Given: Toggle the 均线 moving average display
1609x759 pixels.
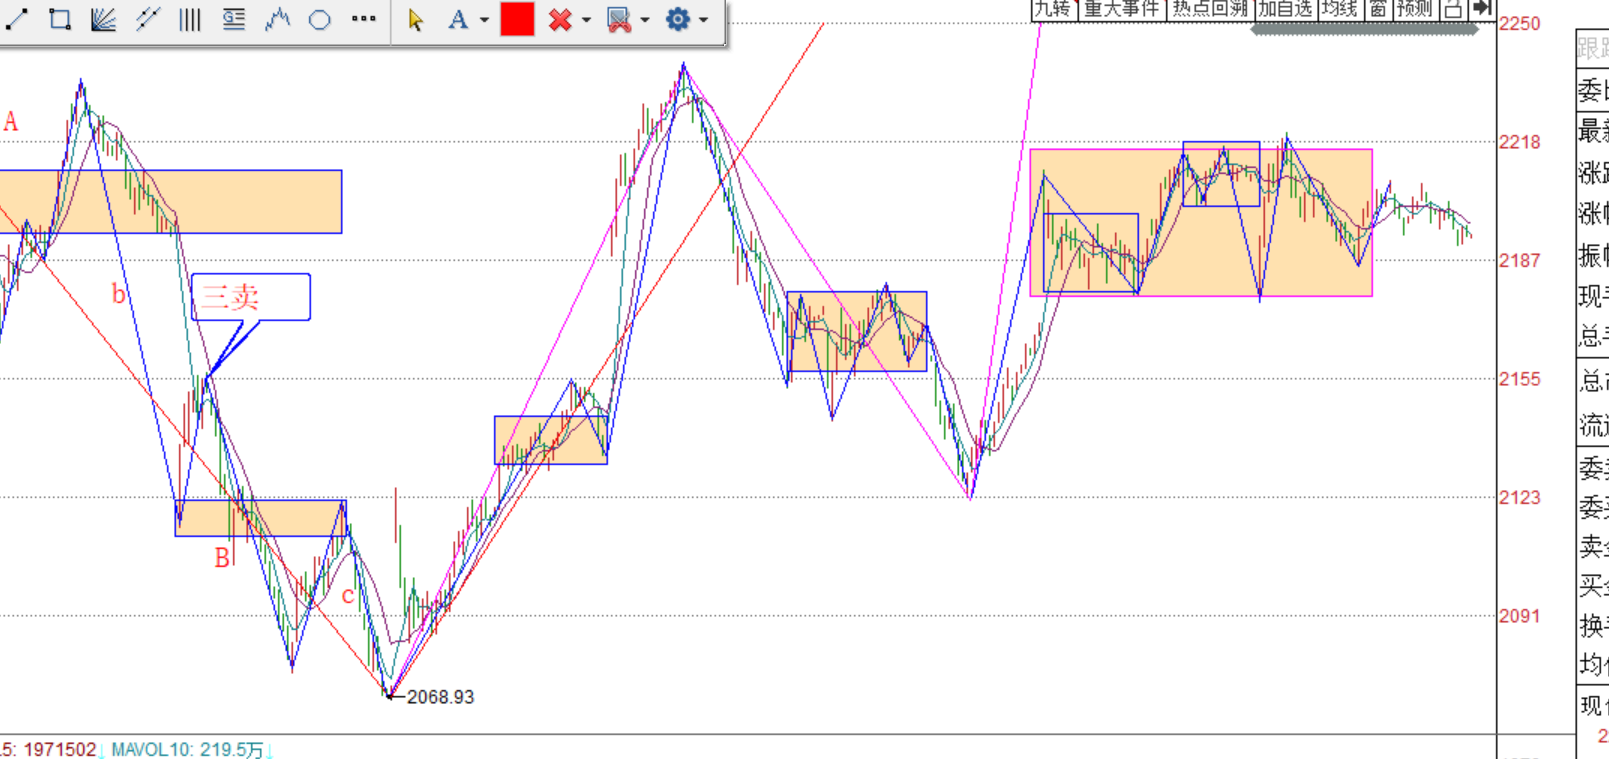Looking at the screenshot, I should 1339,9.
